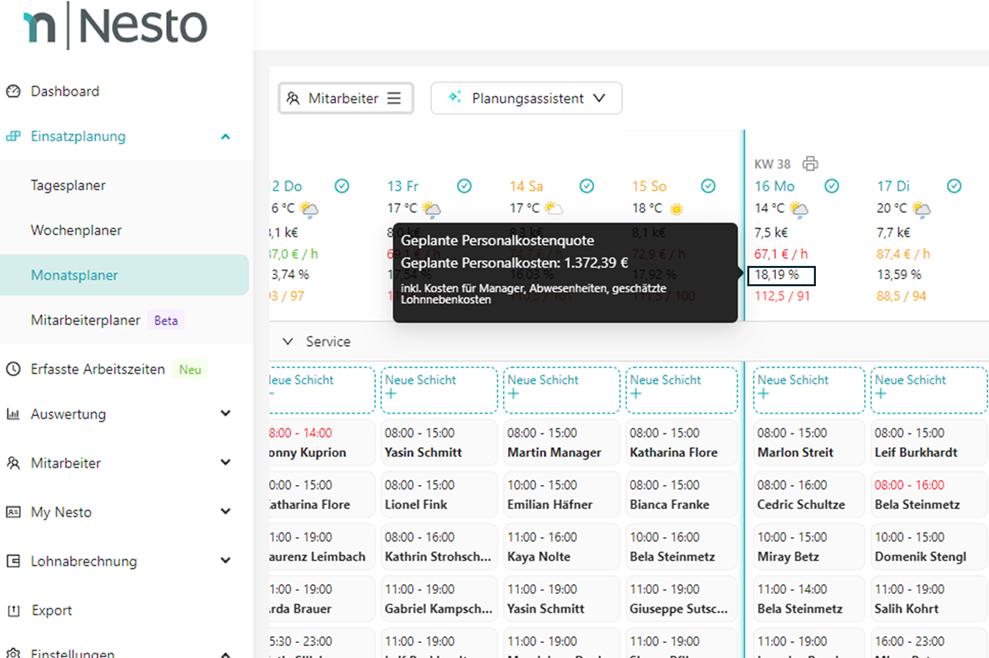Viewport: 989px width, 658px height.
Task: Click the Dashboard gauge icon in sidebar
Action: (13, 91)
